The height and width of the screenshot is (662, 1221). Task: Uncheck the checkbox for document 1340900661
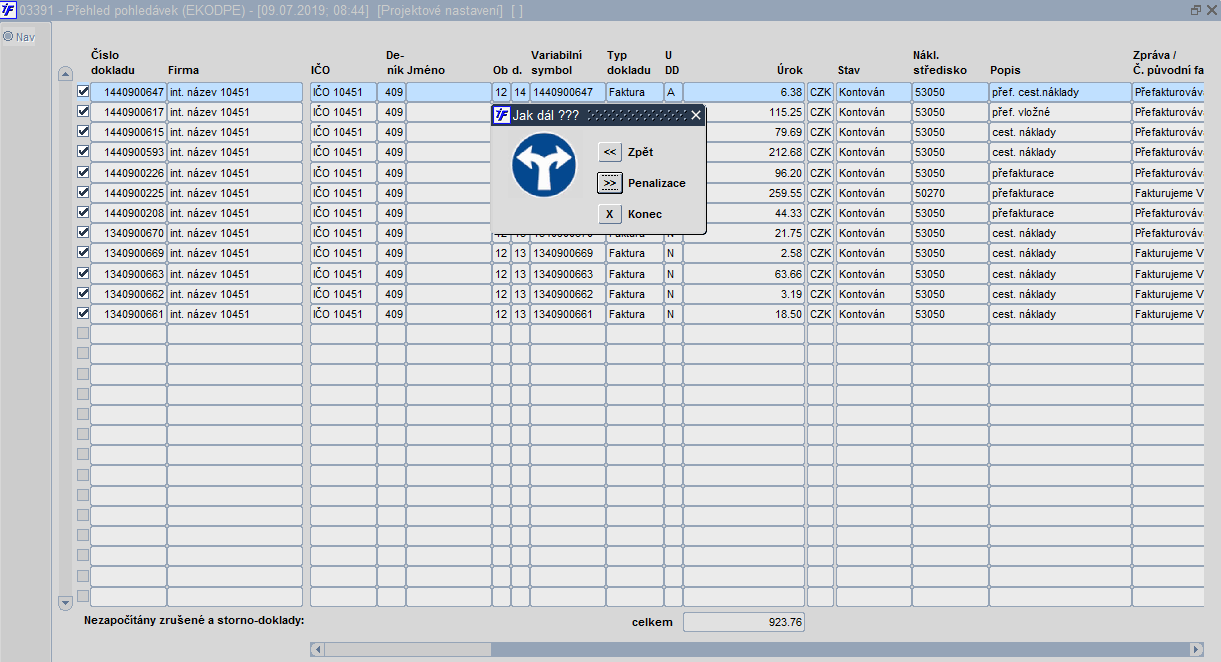coord(83,313)
